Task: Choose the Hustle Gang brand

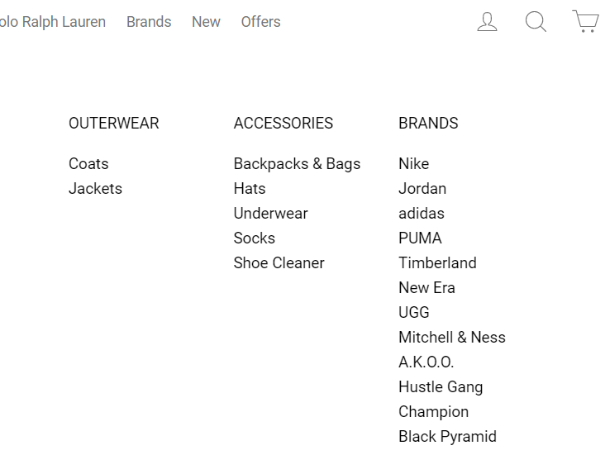Action: 441,387
